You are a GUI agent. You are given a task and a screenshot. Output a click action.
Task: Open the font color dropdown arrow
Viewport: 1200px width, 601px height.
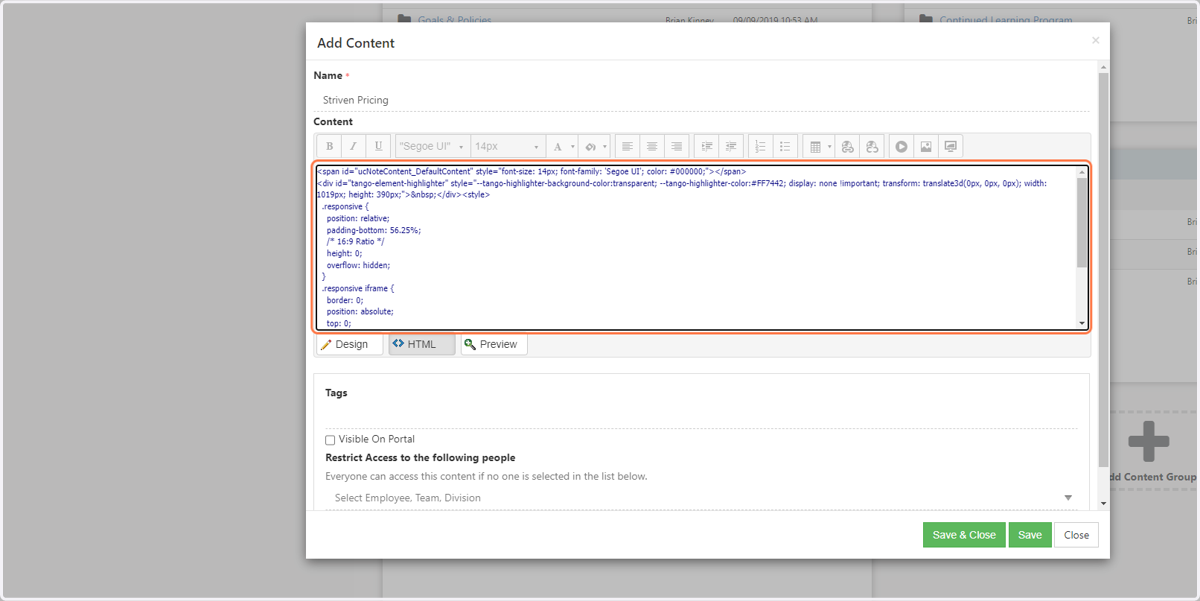pos(573,147)
